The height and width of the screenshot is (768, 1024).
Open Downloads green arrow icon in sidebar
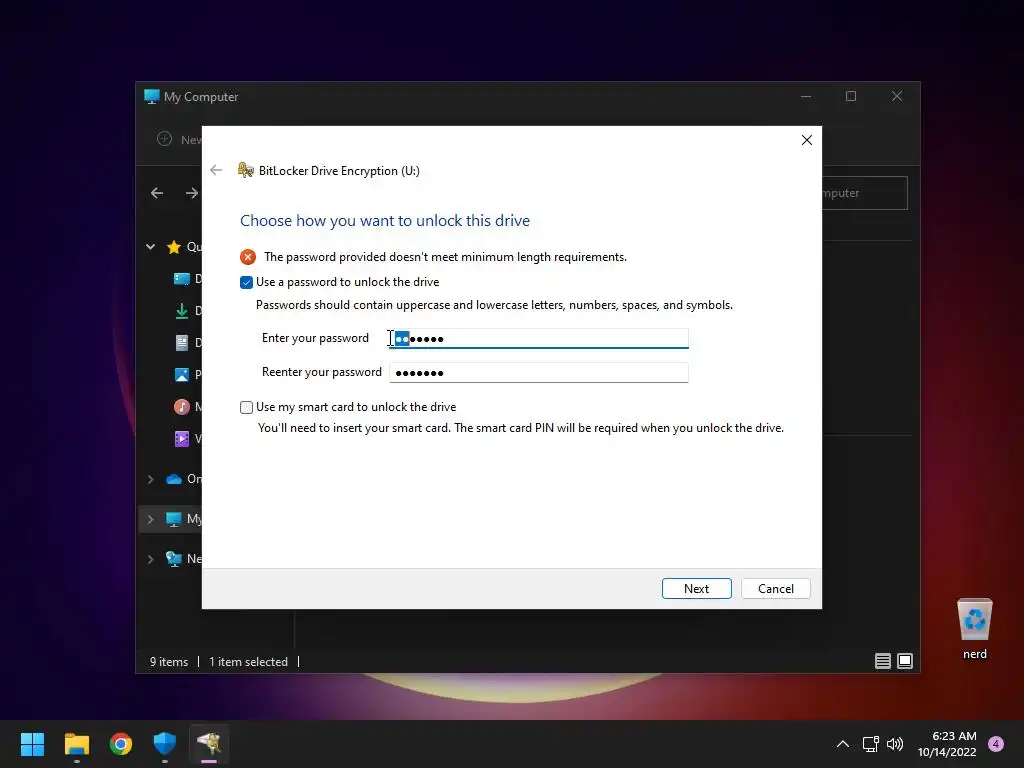click(x=182, y=311)
